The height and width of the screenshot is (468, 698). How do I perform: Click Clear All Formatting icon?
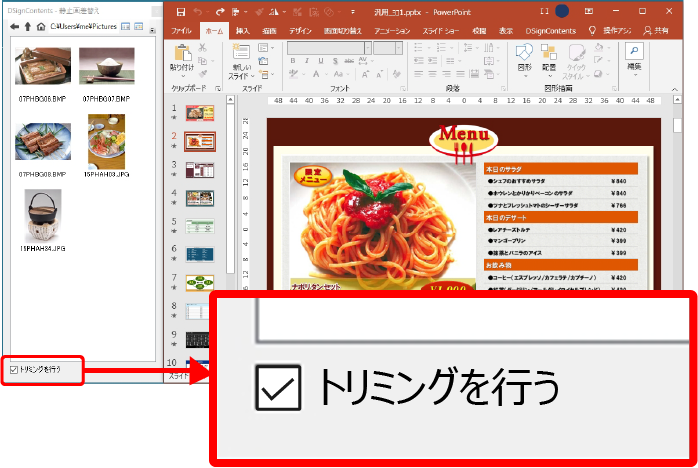396,74
